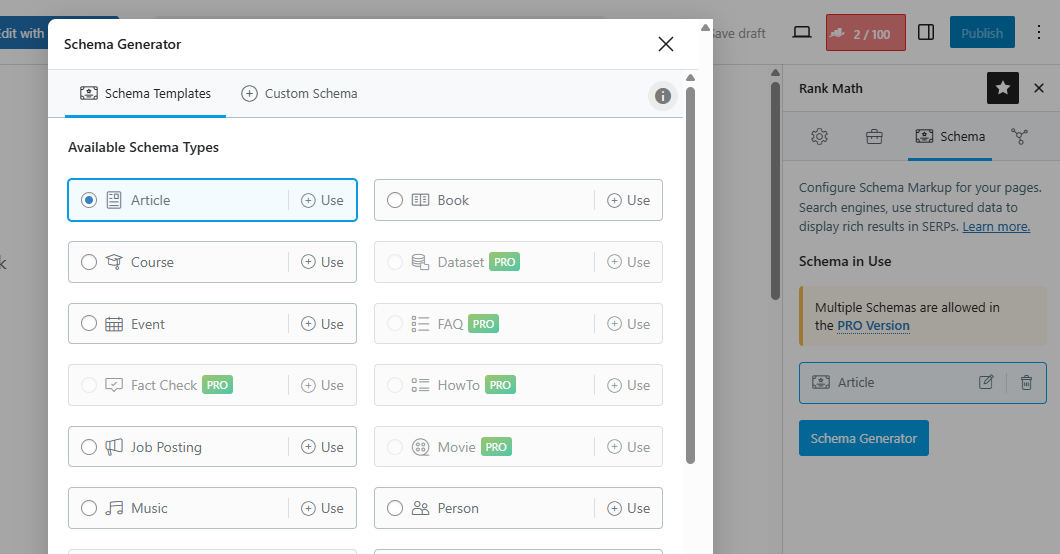Select the Event schema radio button
The width and height of the screenshot is (1060, 554).
point(89,324)
